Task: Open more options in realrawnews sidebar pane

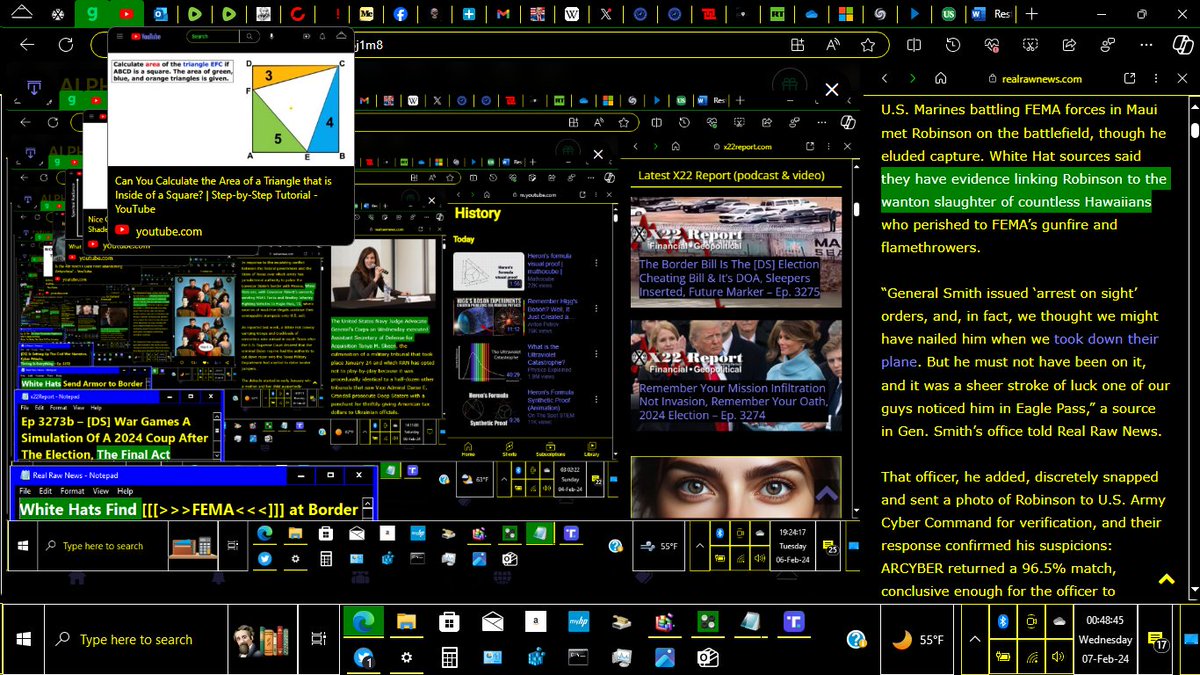Action: 1158,78
